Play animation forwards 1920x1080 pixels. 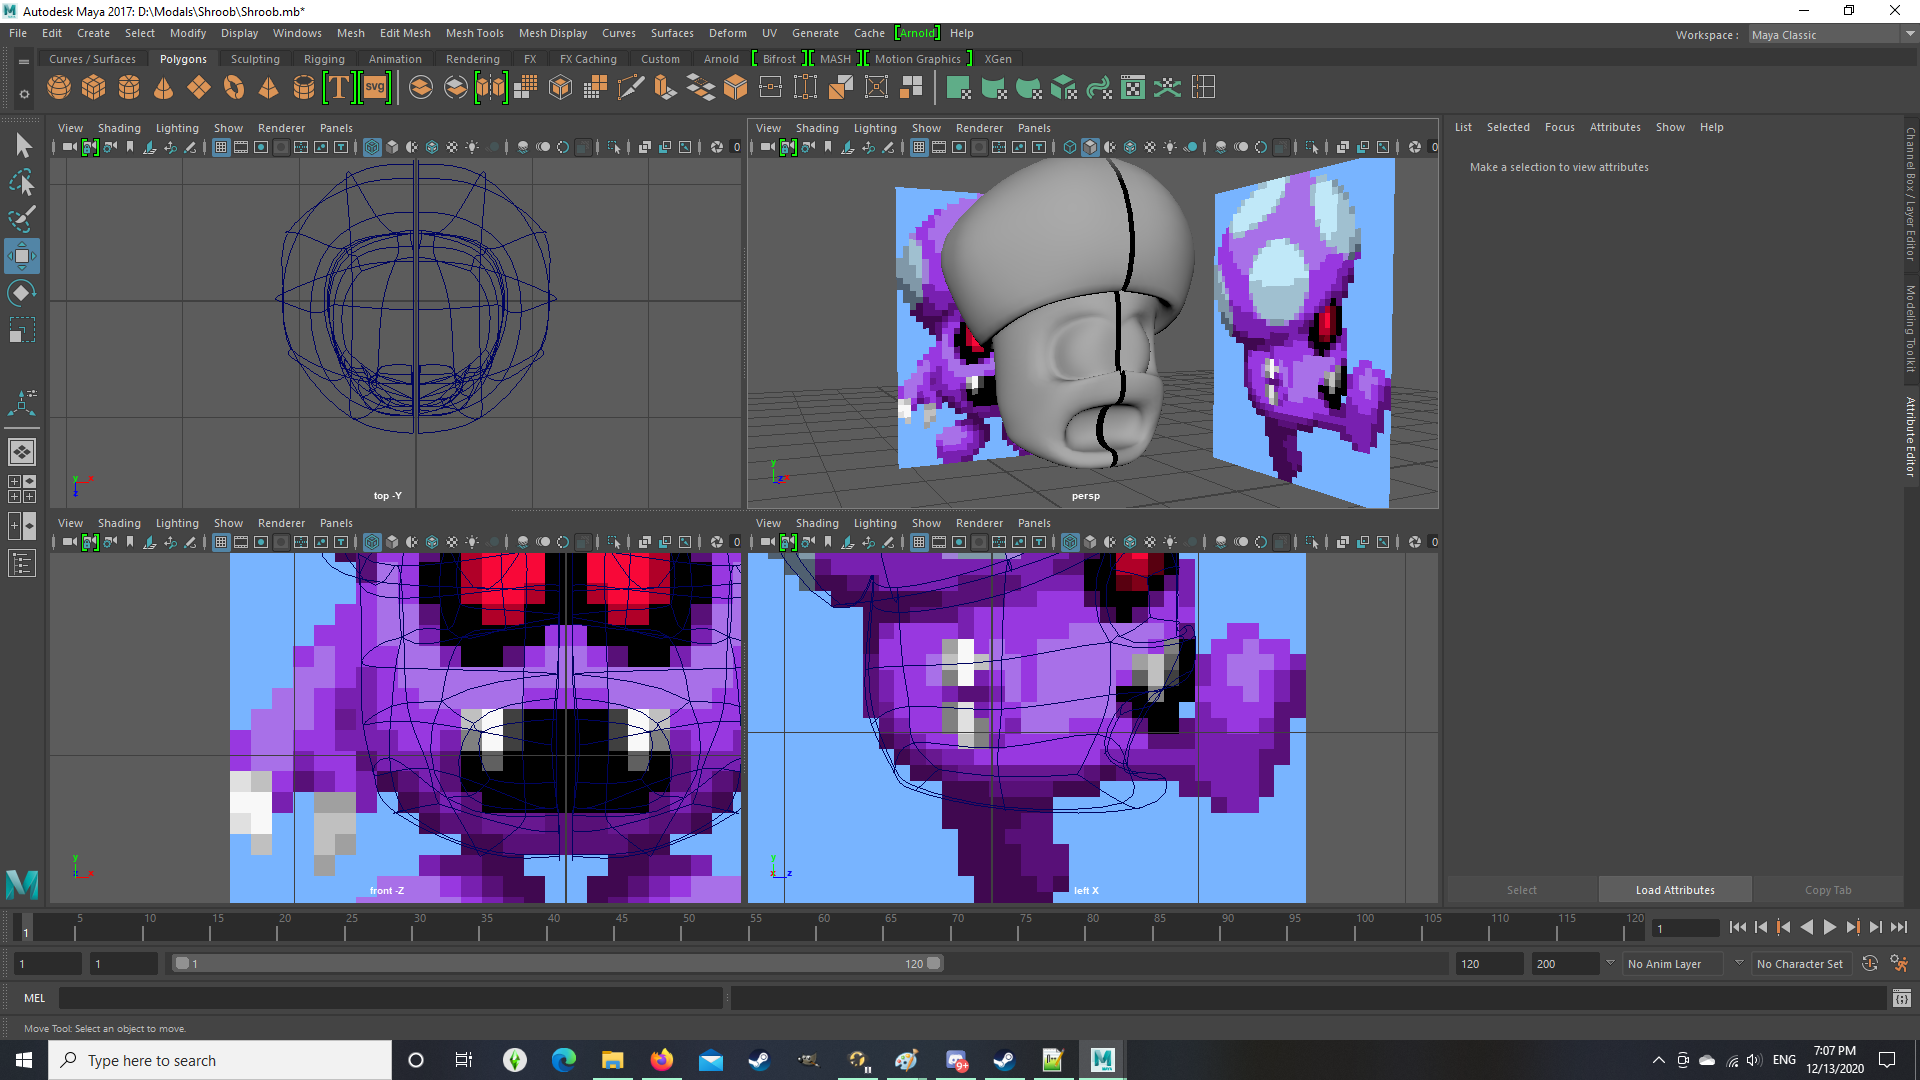click(1830, 927)
